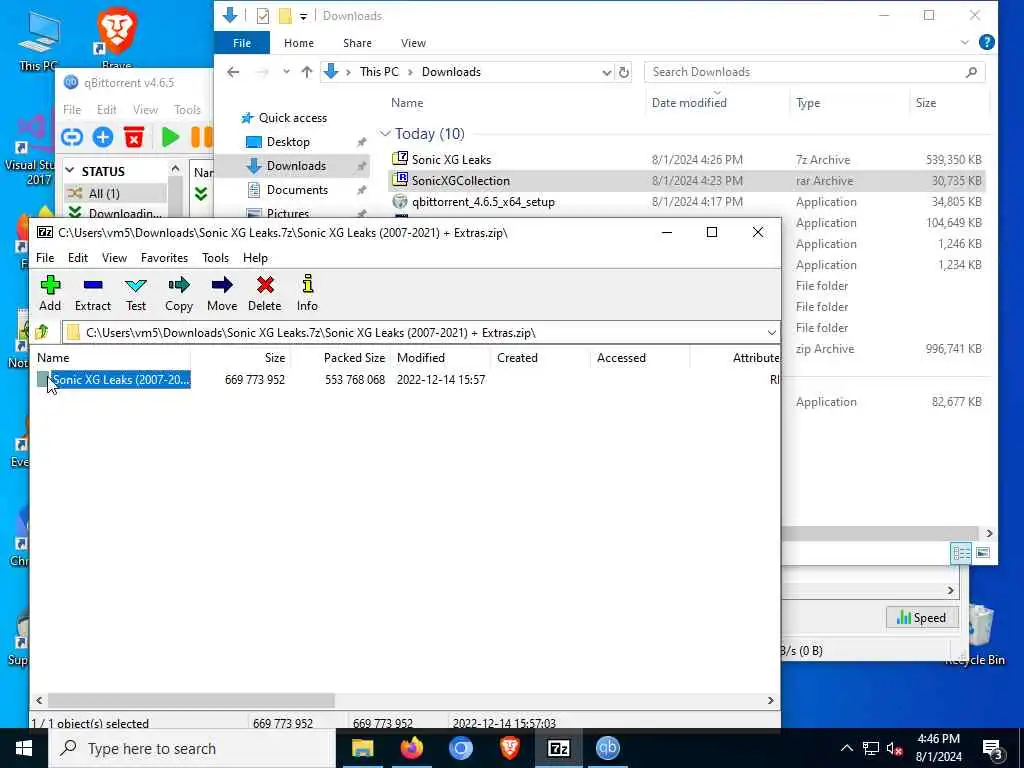Viewport: 1024px width, 768px height.
Task: Switch to the Share tab in Explorer
Action: 357,43
